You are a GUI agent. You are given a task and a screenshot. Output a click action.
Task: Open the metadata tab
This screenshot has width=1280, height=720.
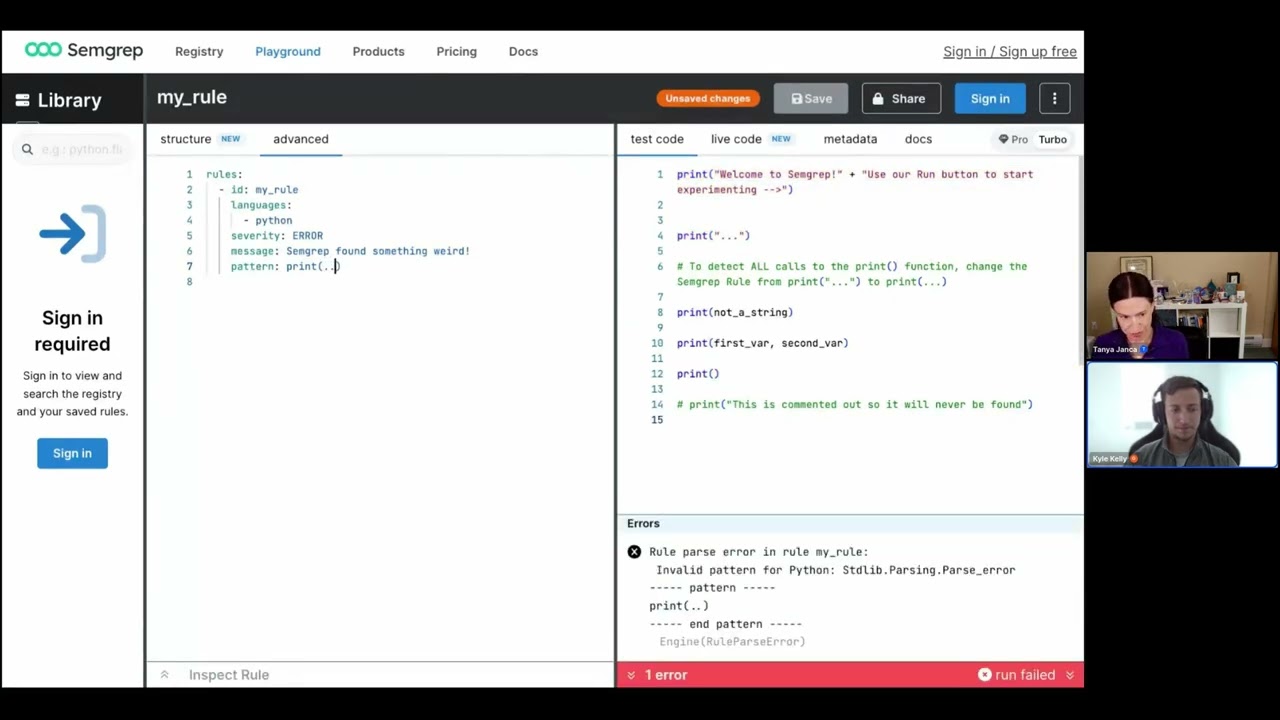[x=850, y=139]
